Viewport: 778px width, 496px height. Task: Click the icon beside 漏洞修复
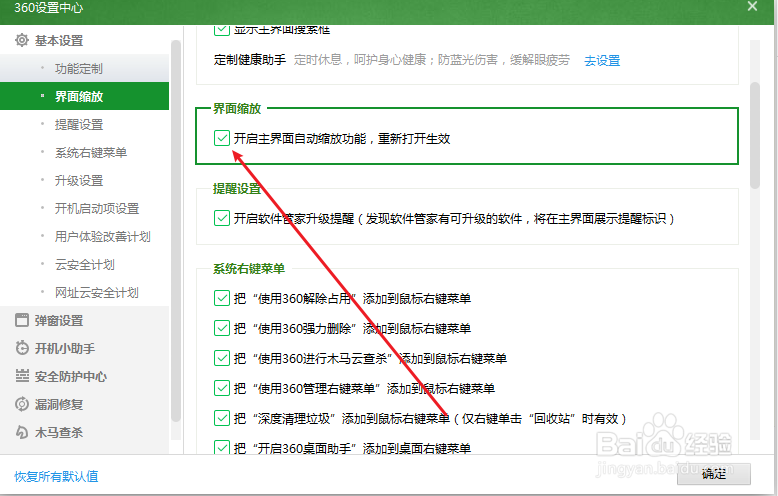click(x=22, y=404)
